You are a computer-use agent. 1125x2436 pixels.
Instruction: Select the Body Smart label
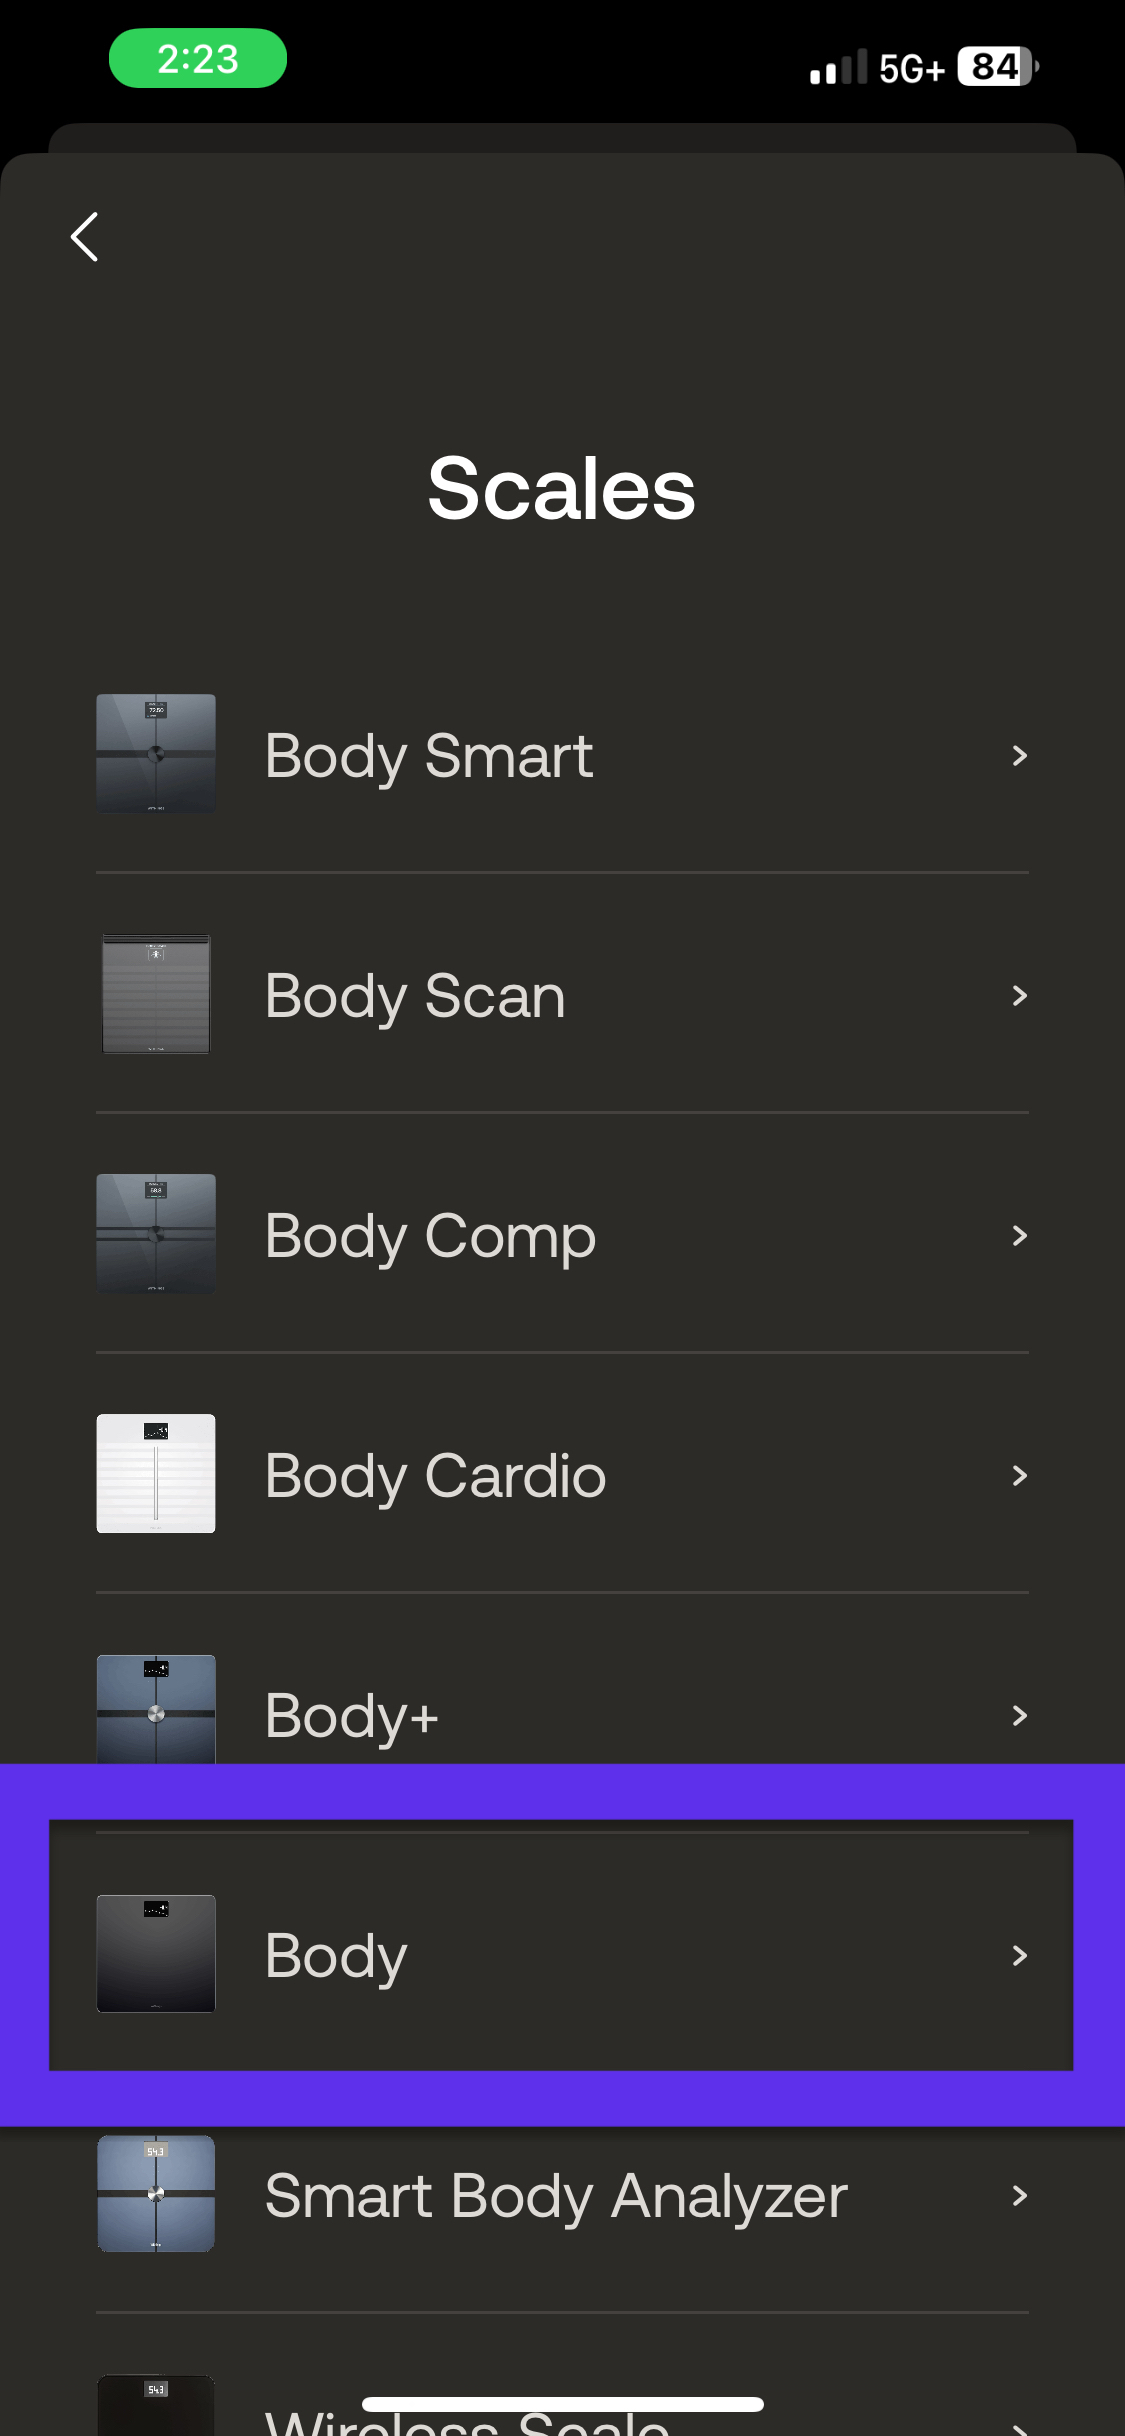tap(429, 758)
